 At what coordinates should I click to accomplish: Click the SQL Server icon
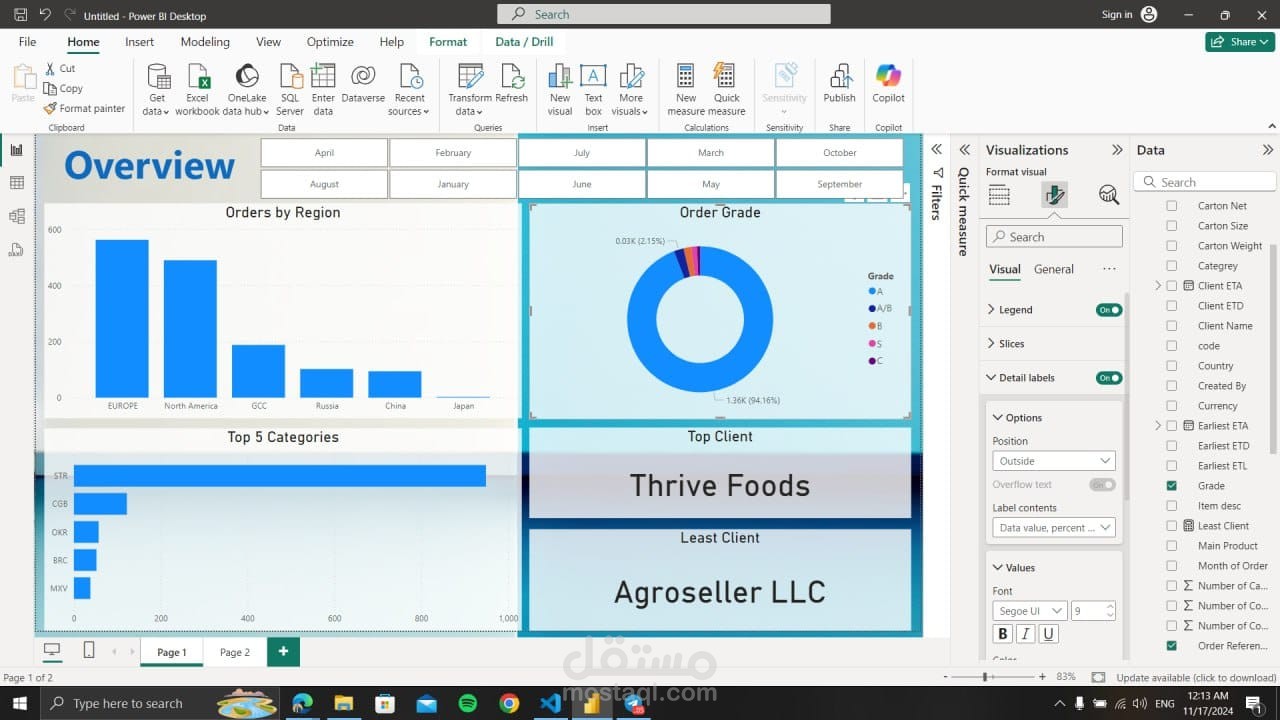tap(290, 89)
